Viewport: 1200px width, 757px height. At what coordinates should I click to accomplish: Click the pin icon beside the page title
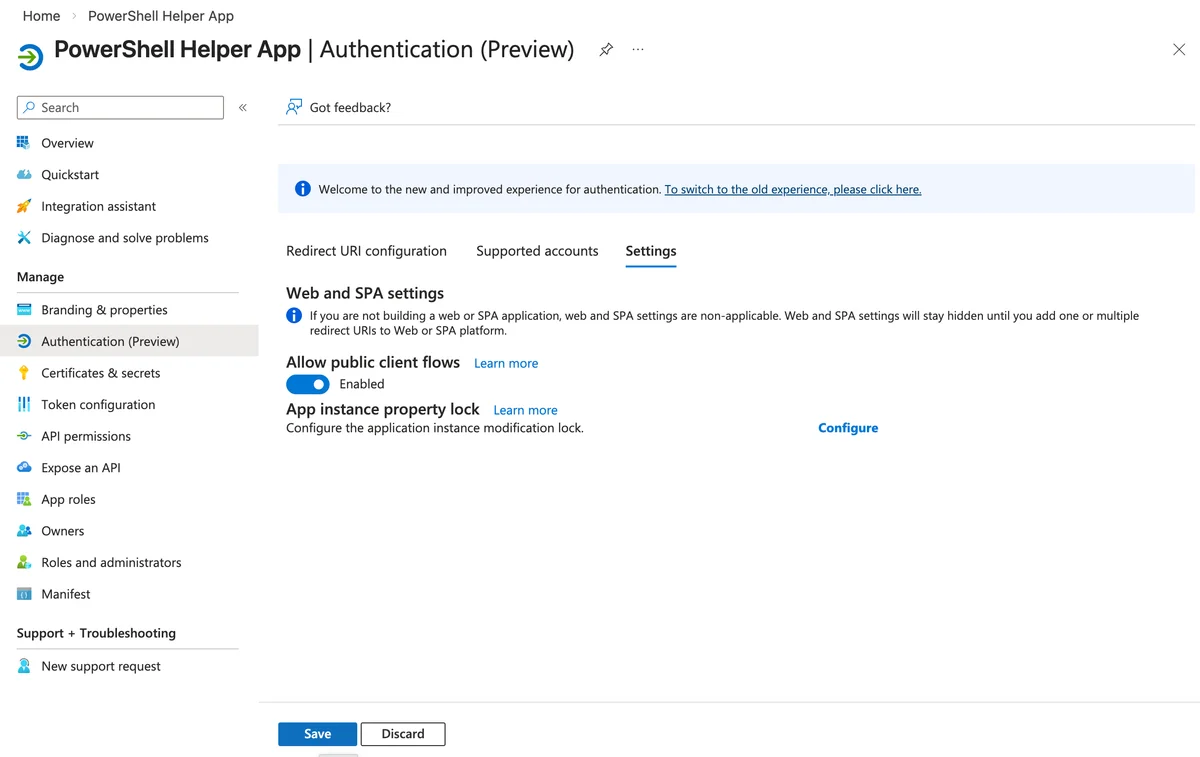pyautogui.click(x=606, y=49)
